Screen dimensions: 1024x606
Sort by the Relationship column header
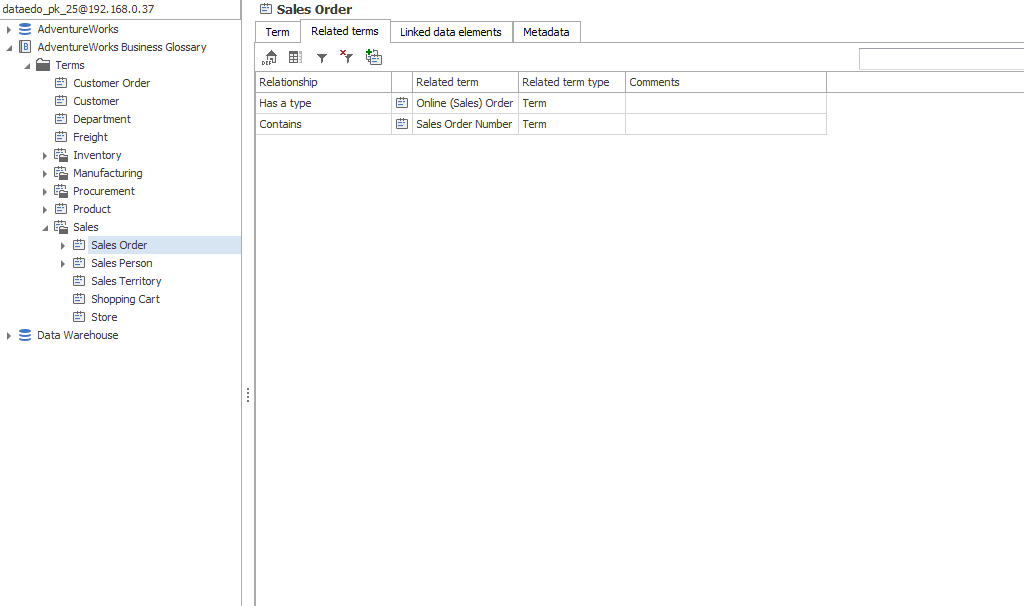point(322,82)
